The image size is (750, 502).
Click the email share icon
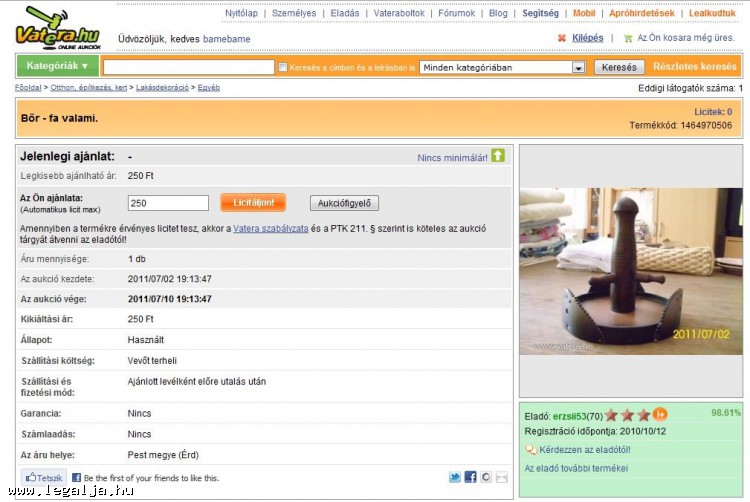point(501,477)
